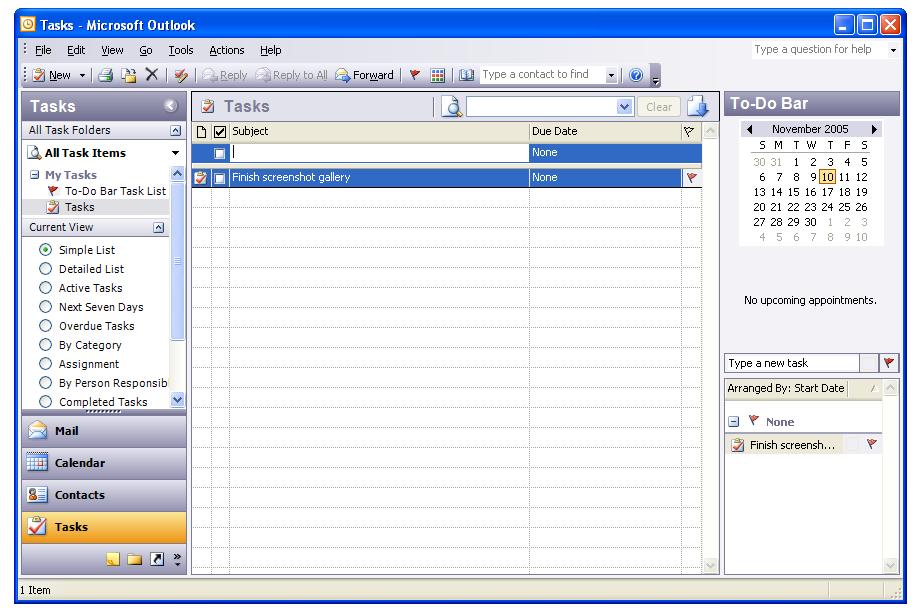Click the blue Help question mark icon
Image resolution: width=916 pixels, height=615 pixels.
pyautogui.click(x=636, y=75)
